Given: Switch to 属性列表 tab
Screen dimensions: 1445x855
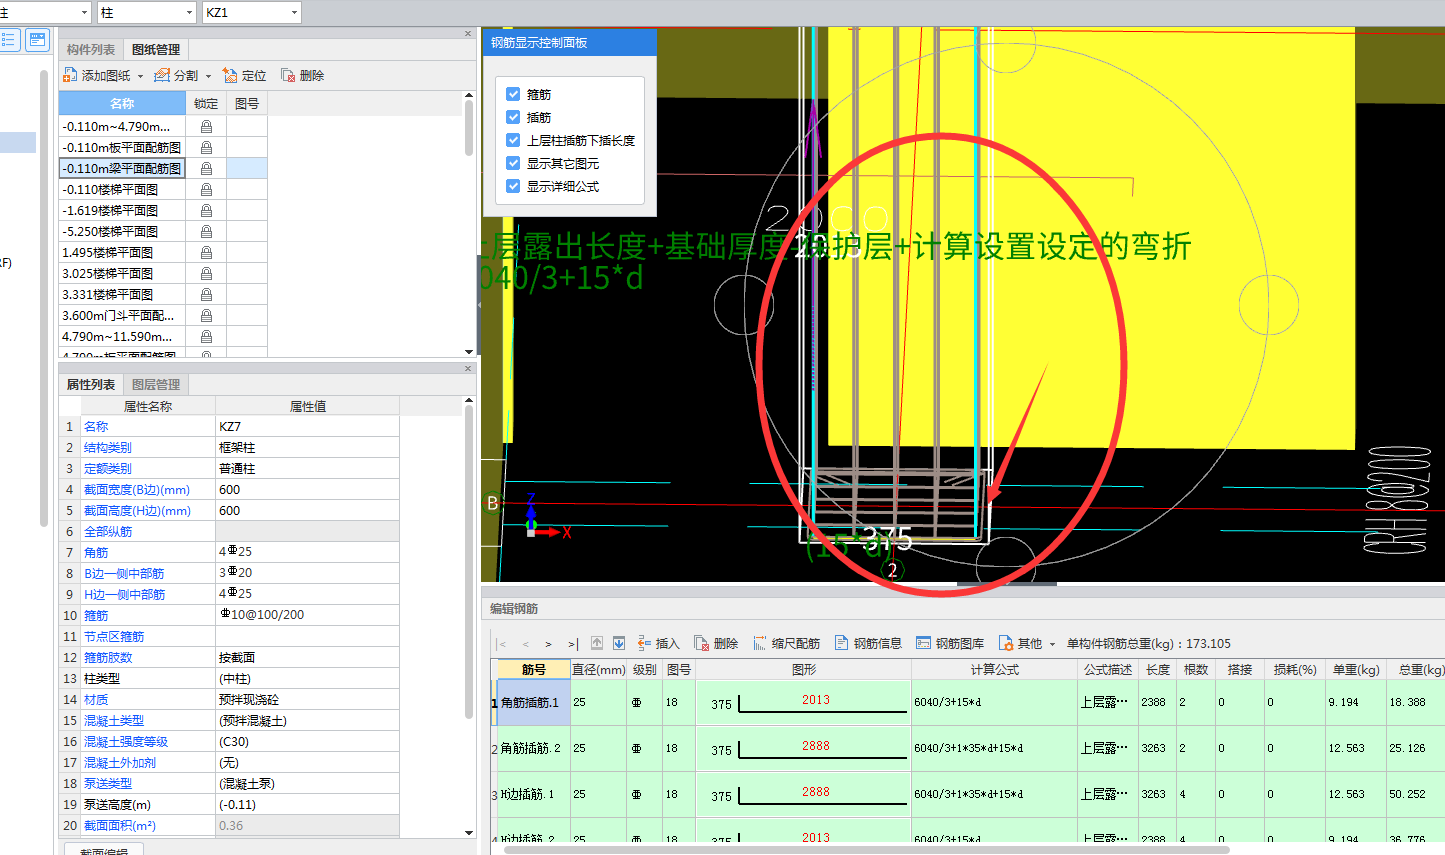Looking at the screenshot, I should [x=91, y=385].
